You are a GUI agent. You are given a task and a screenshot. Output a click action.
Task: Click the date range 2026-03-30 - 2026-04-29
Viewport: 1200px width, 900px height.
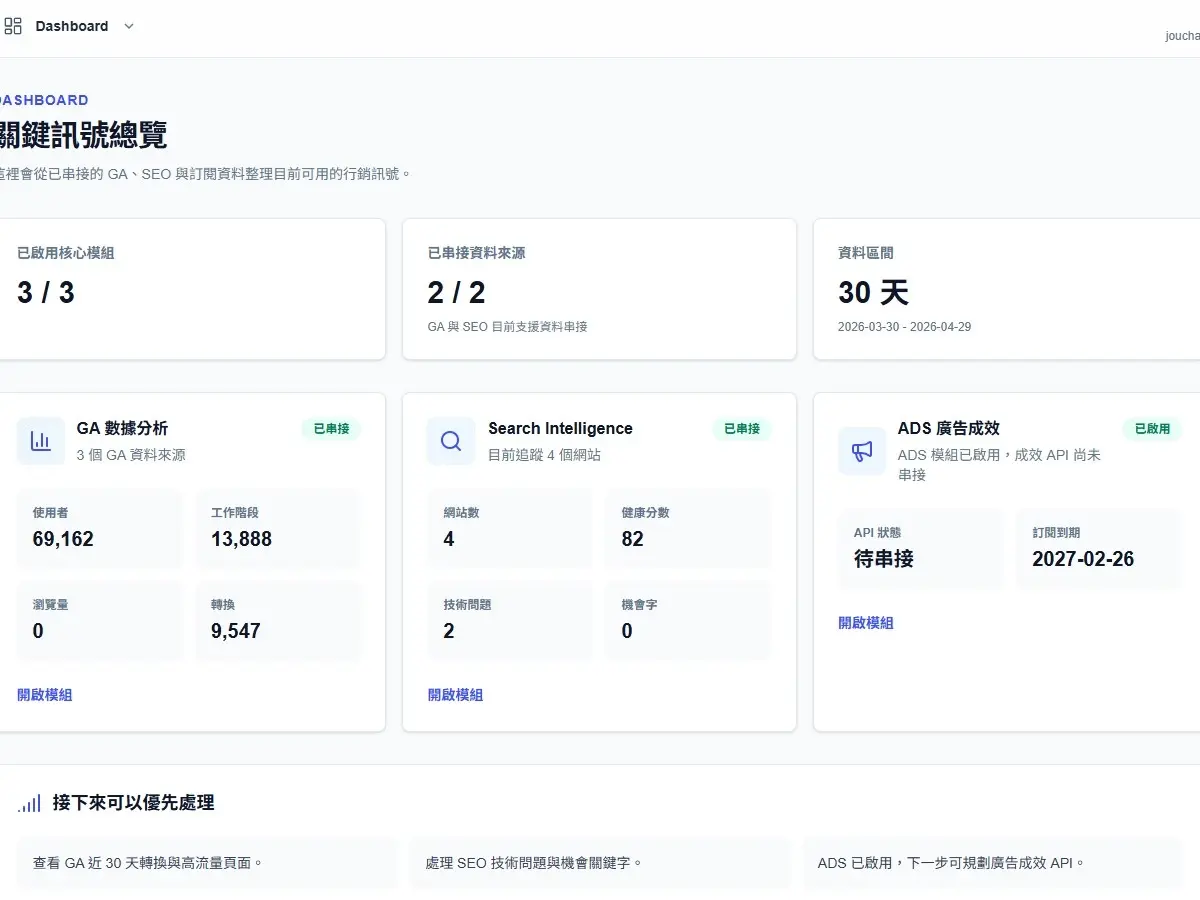[x=905, y=327]
